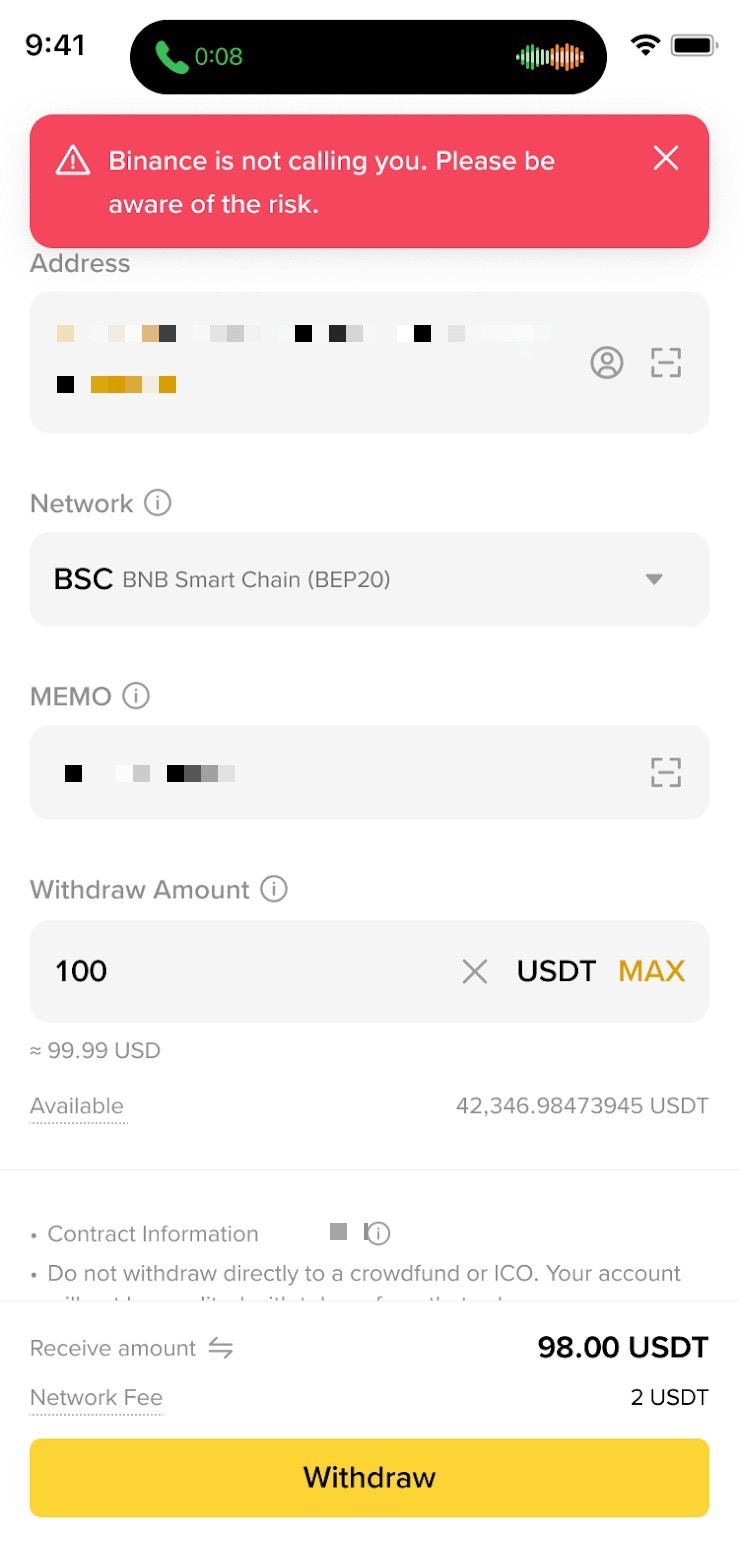The height and width of the screenshot is (1541, 739).
Task: Scan QR code for address field
Action: point(665,362)
